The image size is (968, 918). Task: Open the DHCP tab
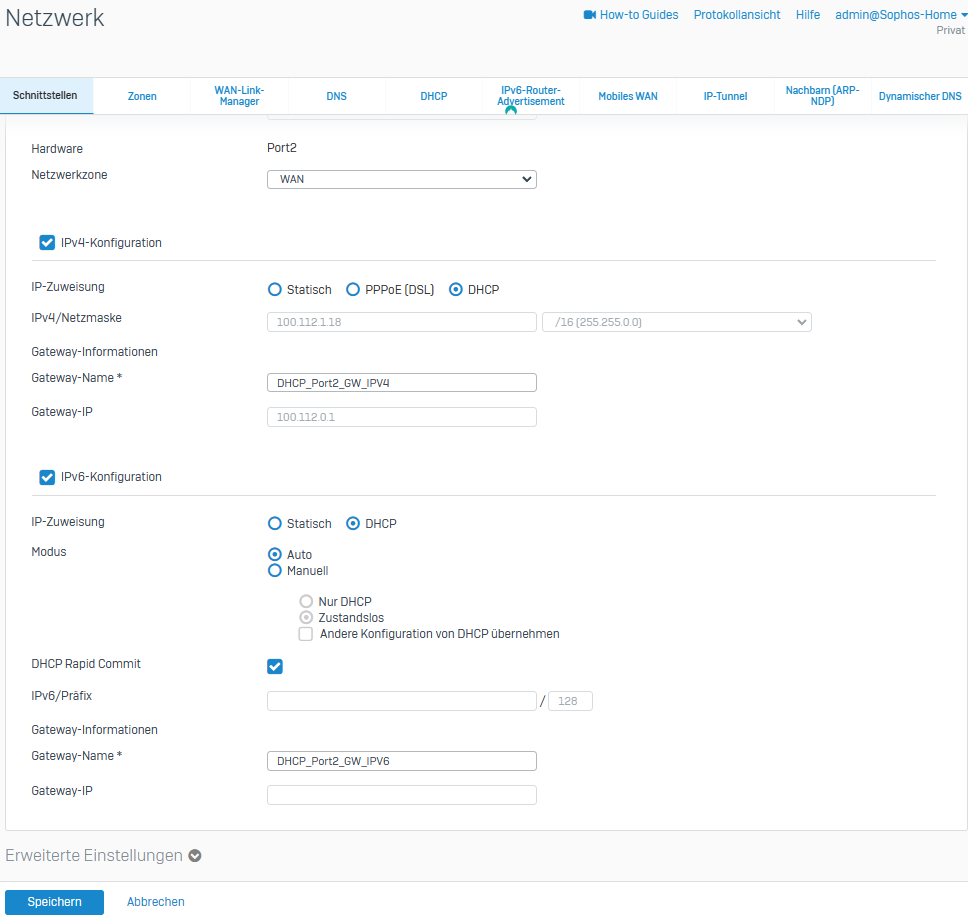tap(434, 96)
